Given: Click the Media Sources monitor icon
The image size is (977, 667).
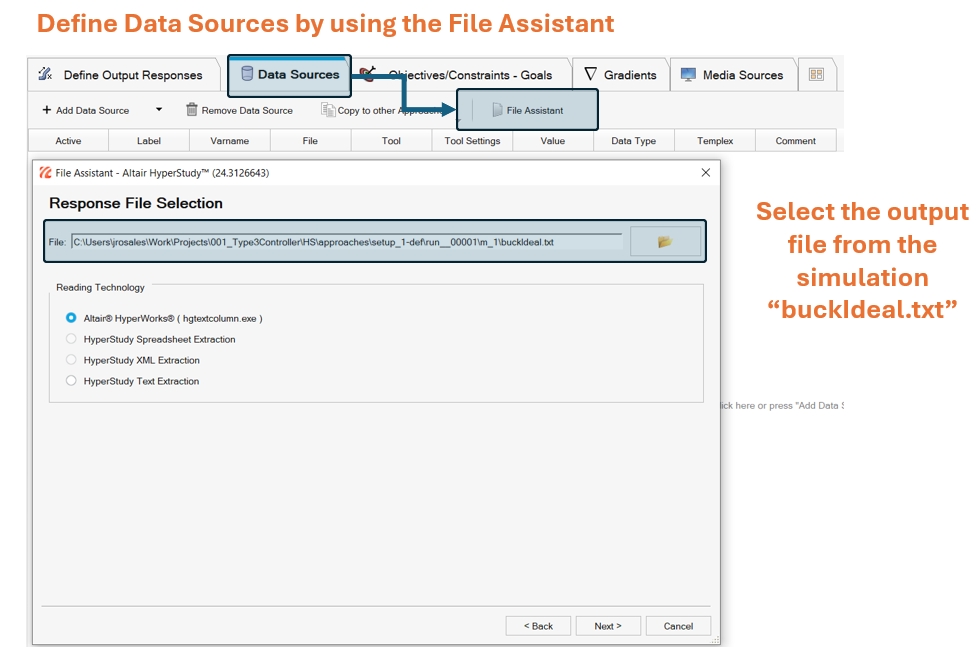Looking at the screenshot, I should pyautogui.click(x=689, y=75).
